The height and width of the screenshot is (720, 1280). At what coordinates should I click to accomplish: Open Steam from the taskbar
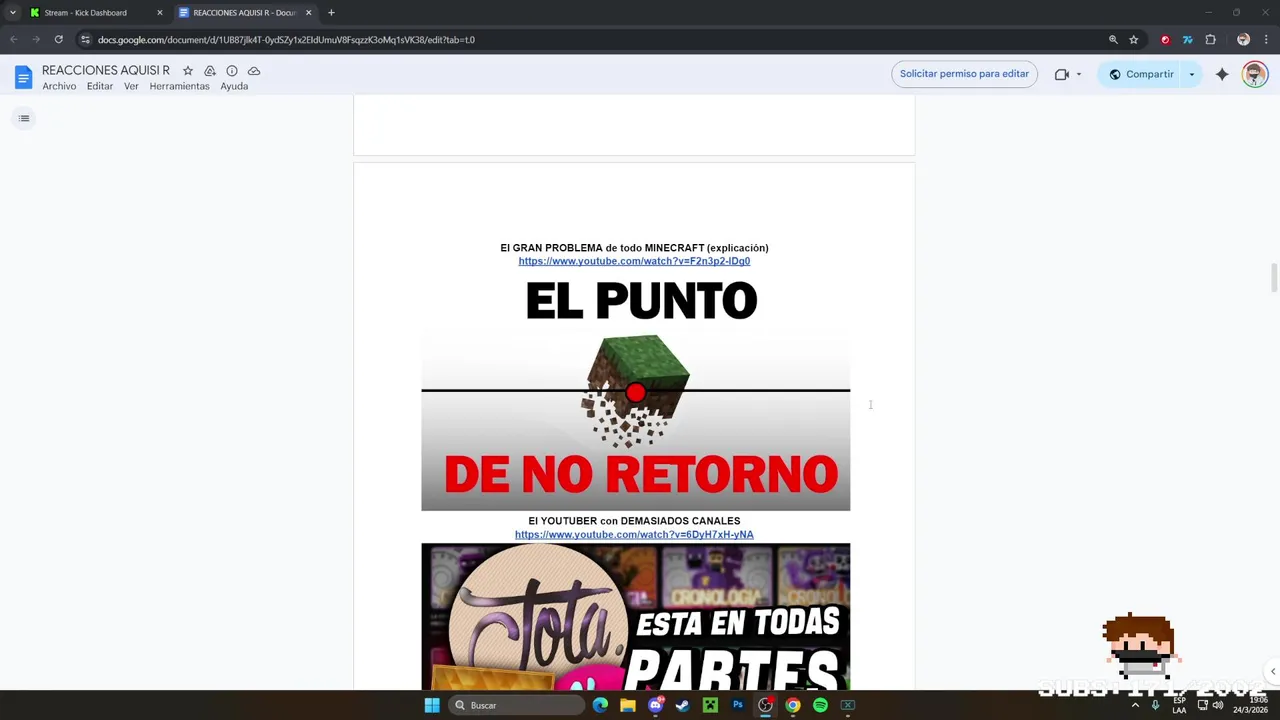click(682, 705)
